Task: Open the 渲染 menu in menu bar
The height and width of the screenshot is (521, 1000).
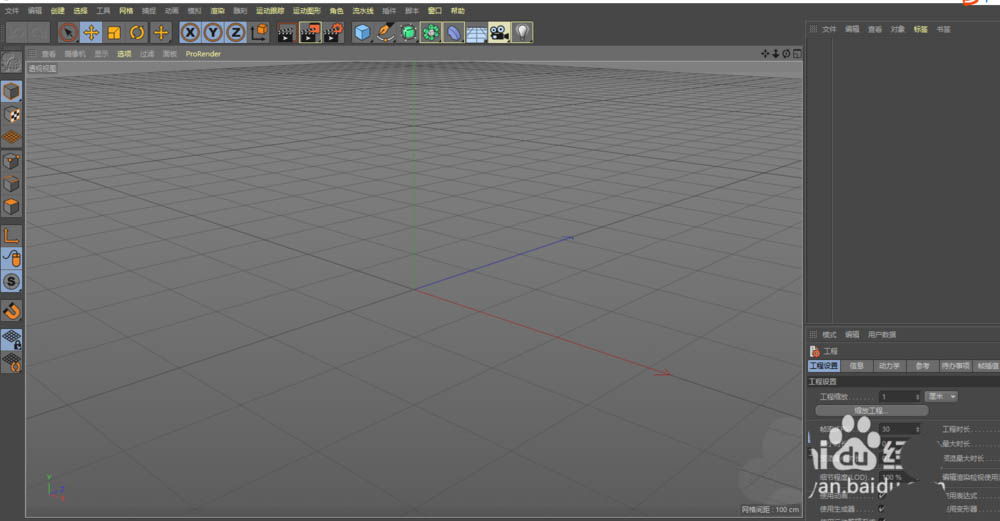Action: (217, 10)
